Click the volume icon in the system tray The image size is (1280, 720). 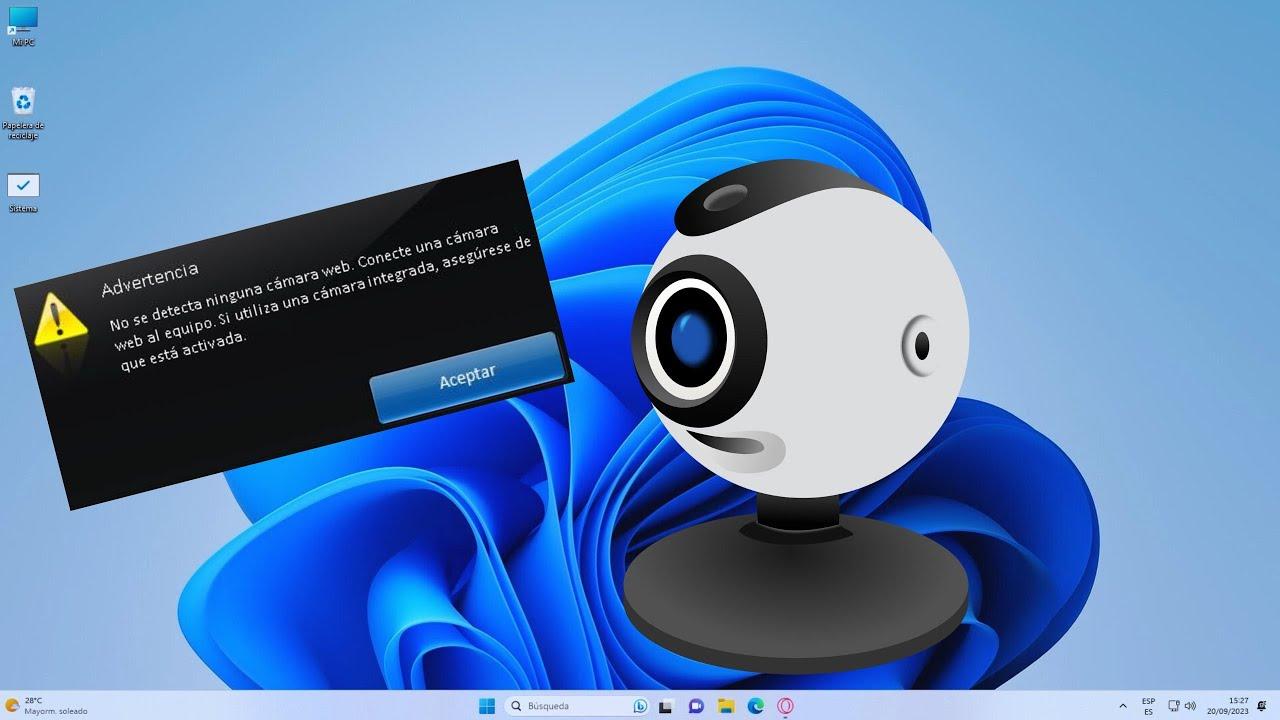tap(1191, 706)
